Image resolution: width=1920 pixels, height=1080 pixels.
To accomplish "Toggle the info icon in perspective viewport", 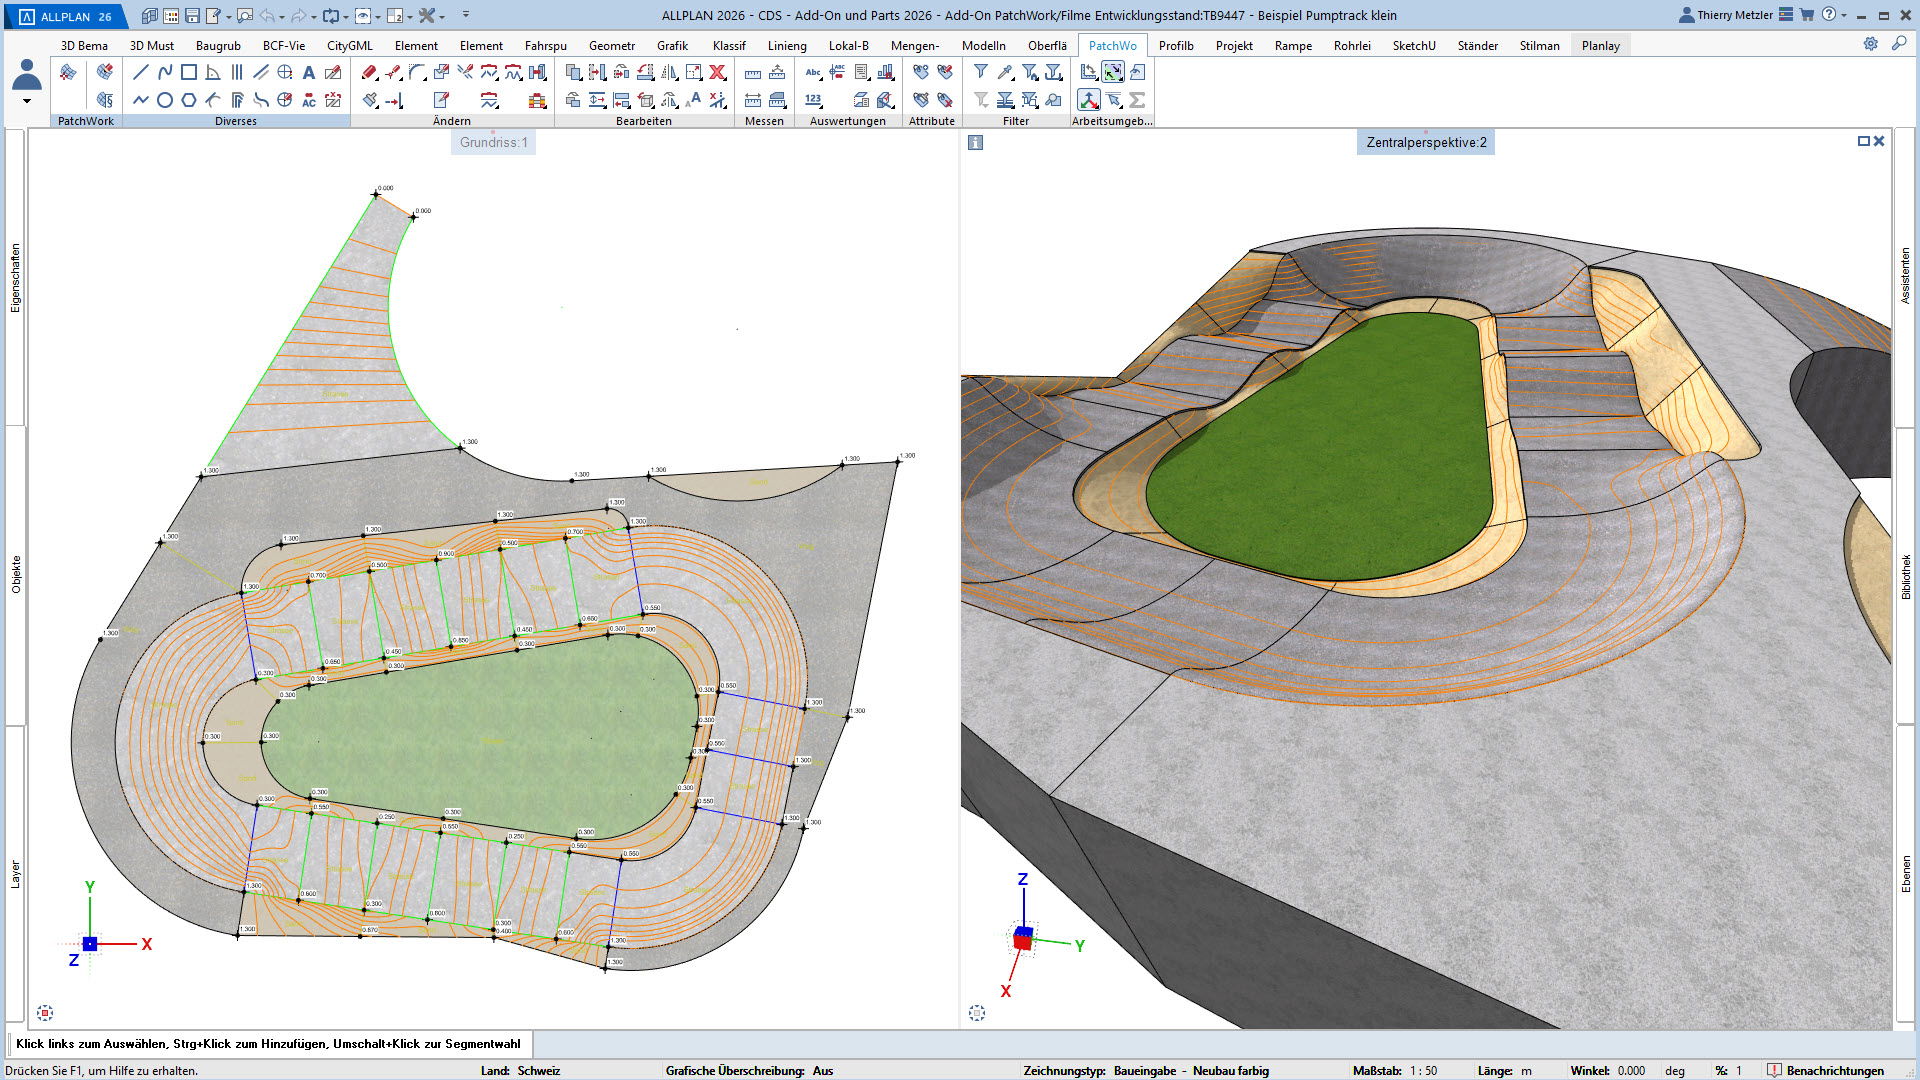I will [x=976, y=143].
